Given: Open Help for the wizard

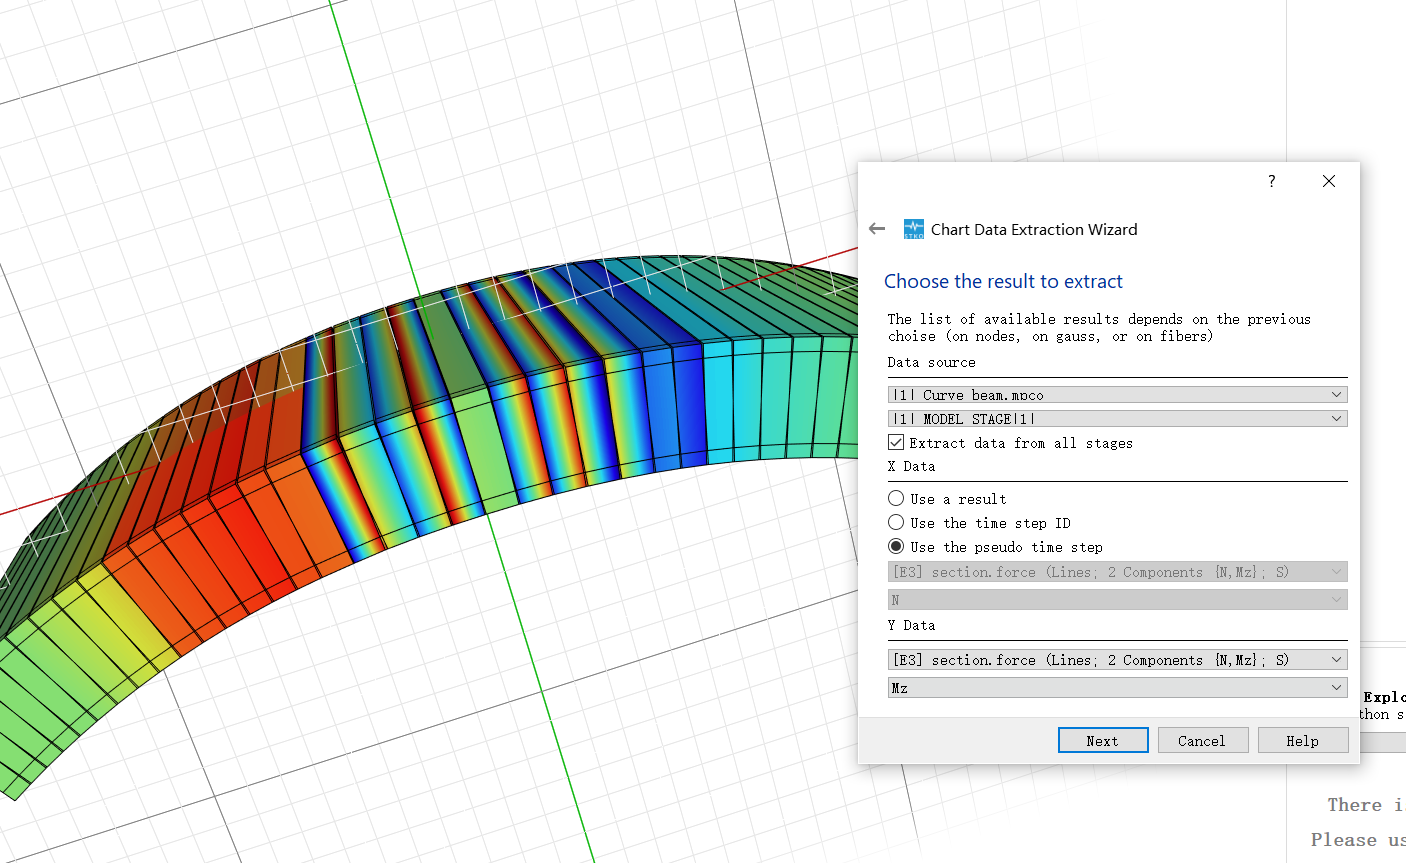Looking at the screenshot, I should coord(1303,740).
